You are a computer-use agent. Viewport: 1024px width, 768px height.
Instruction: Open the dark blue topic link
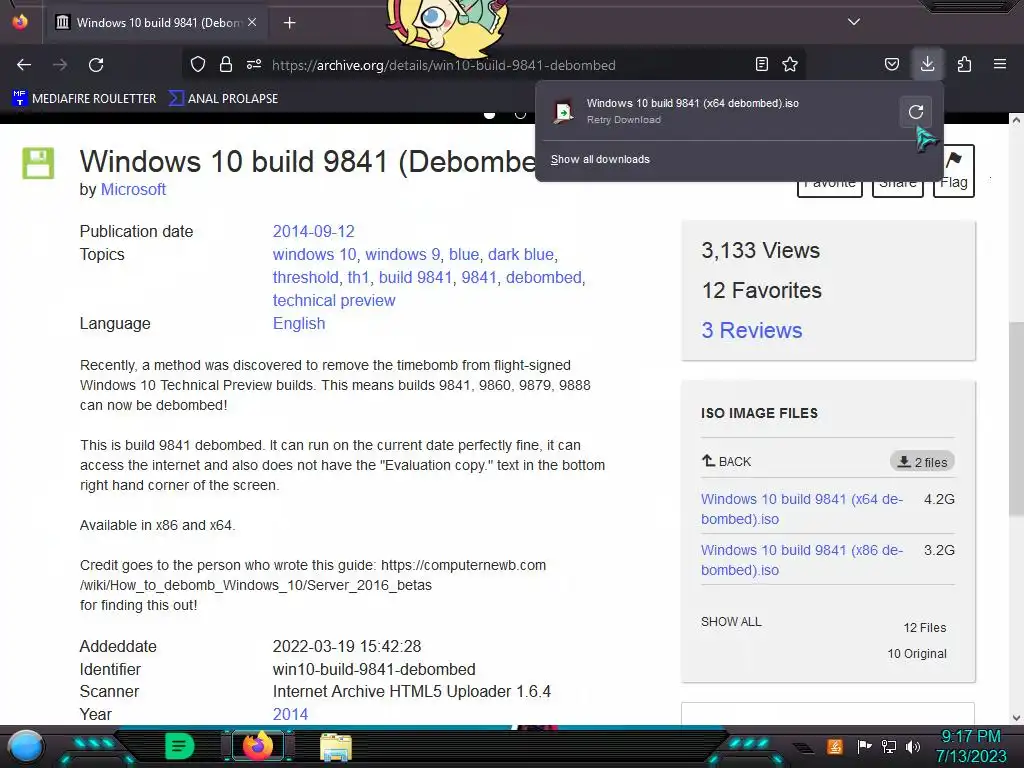(520, 254)
